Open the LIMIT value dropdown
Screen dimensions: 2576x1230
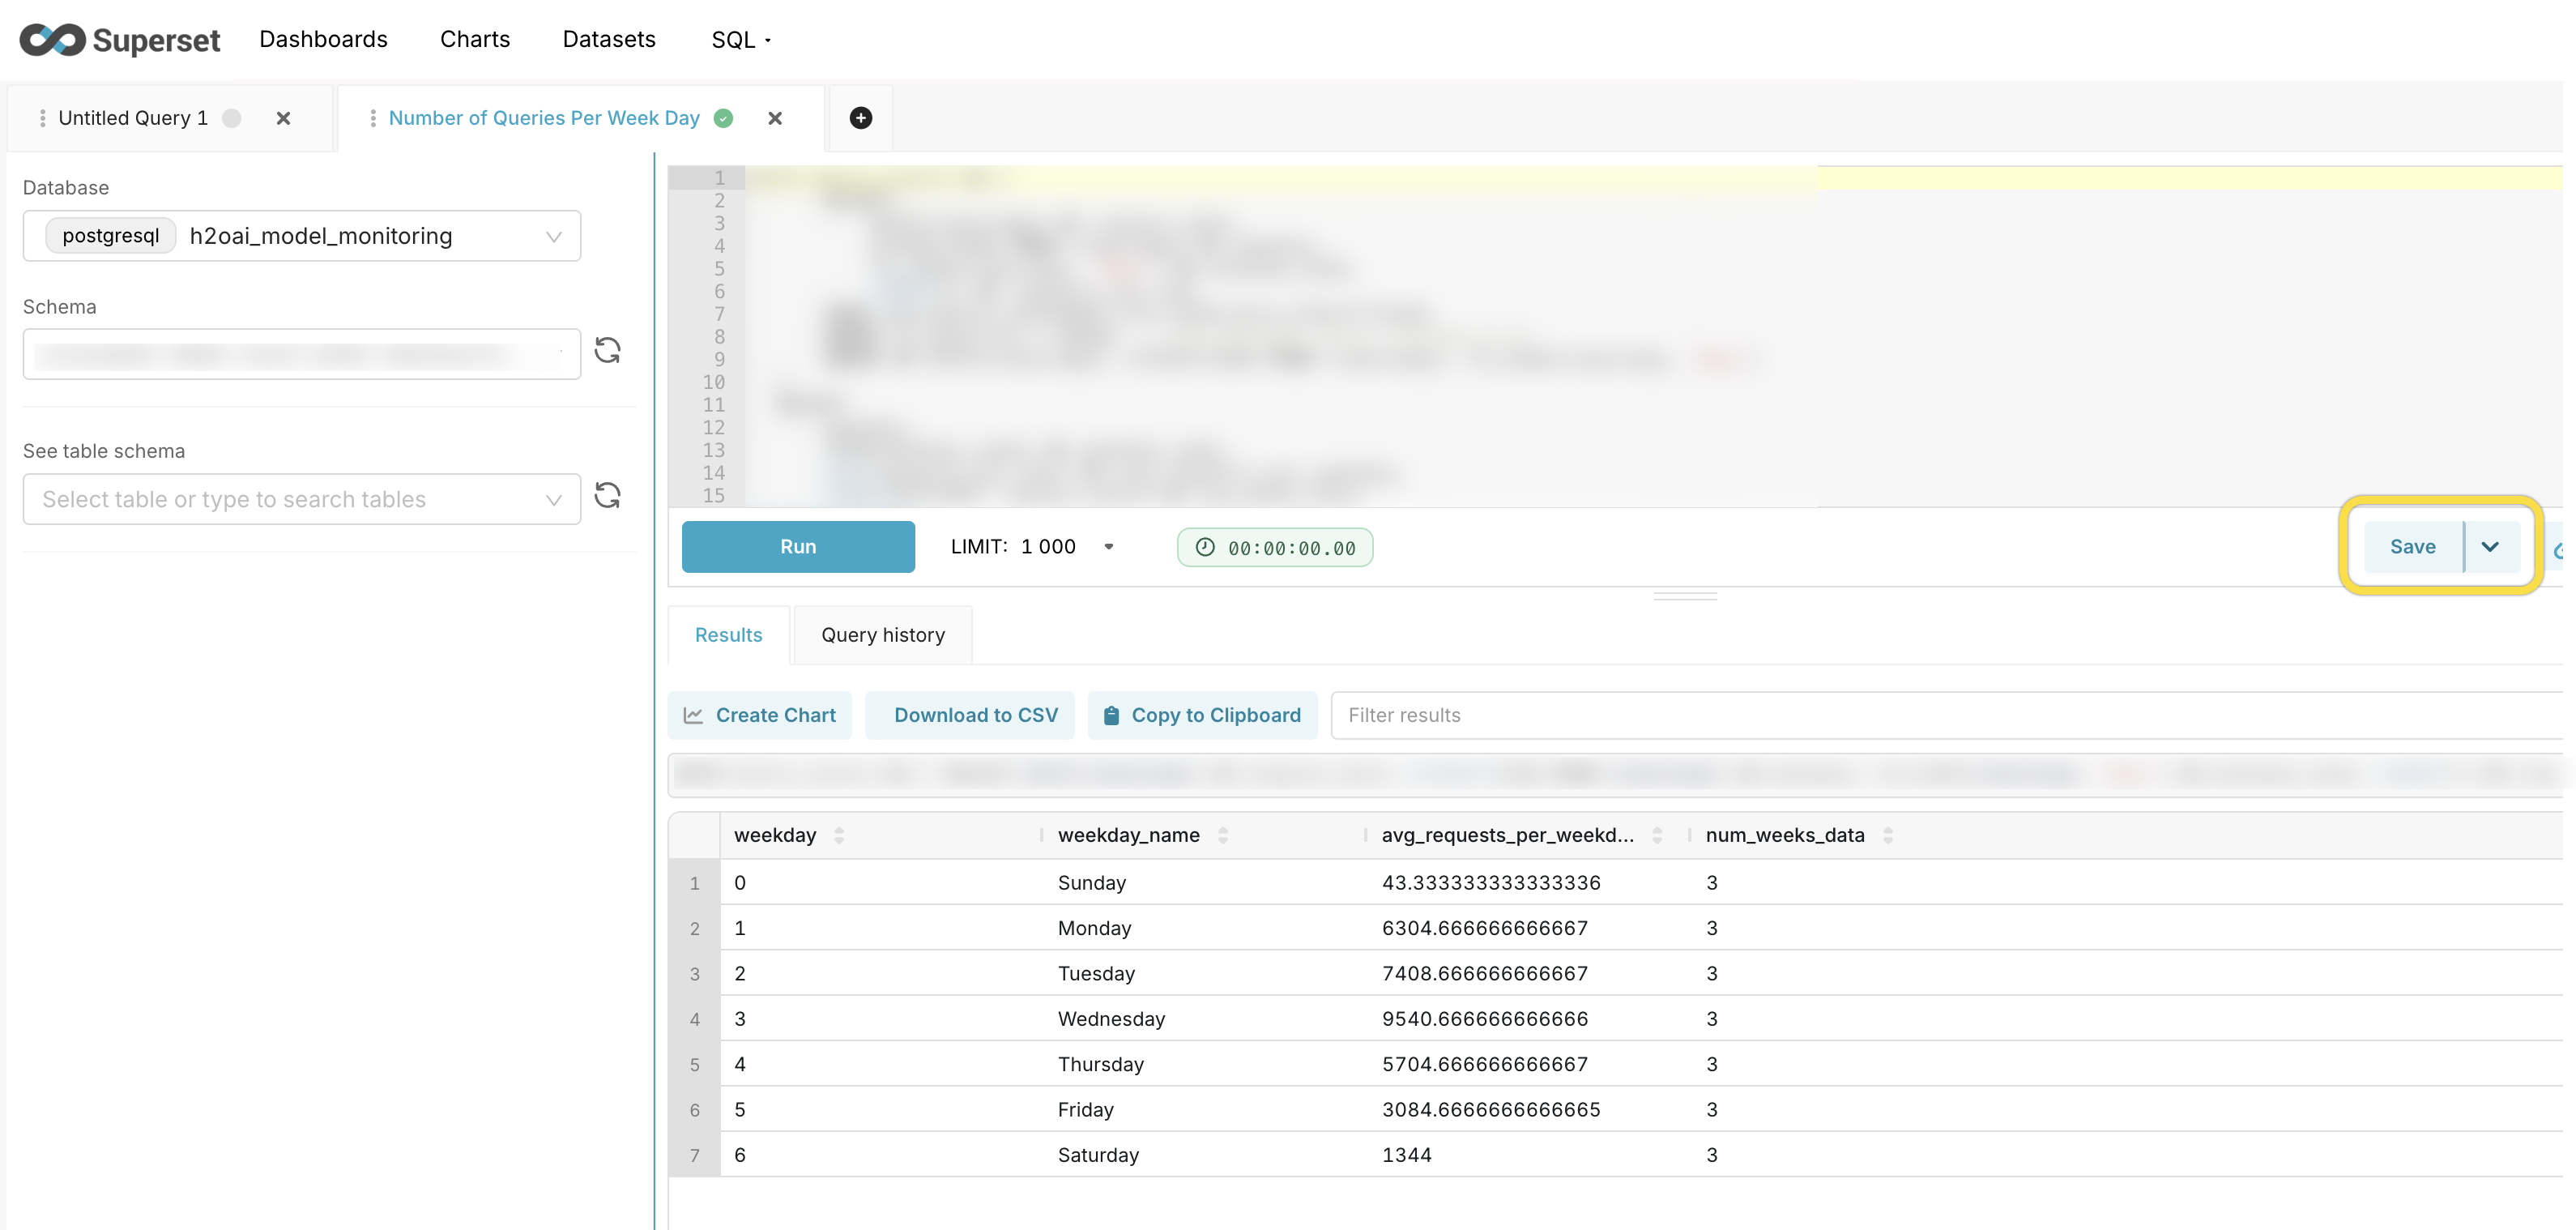coord(1108,547)
